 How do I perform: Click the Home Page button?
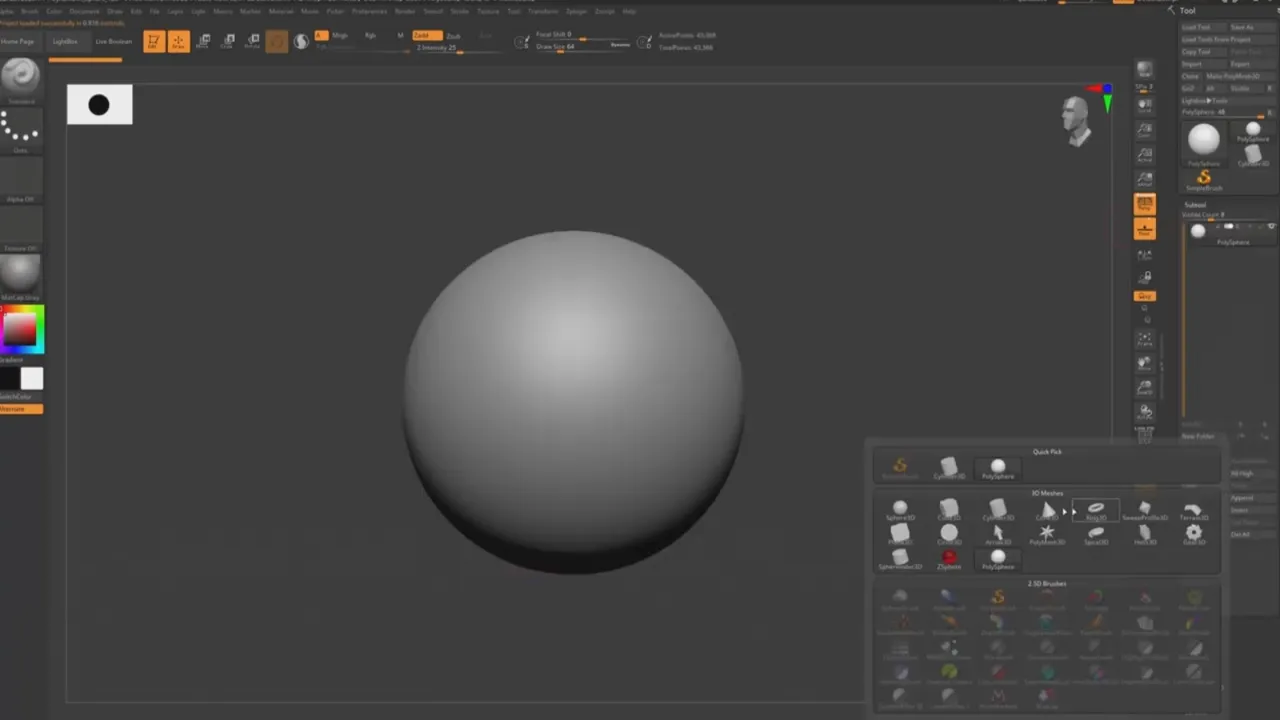click(17, 42)
